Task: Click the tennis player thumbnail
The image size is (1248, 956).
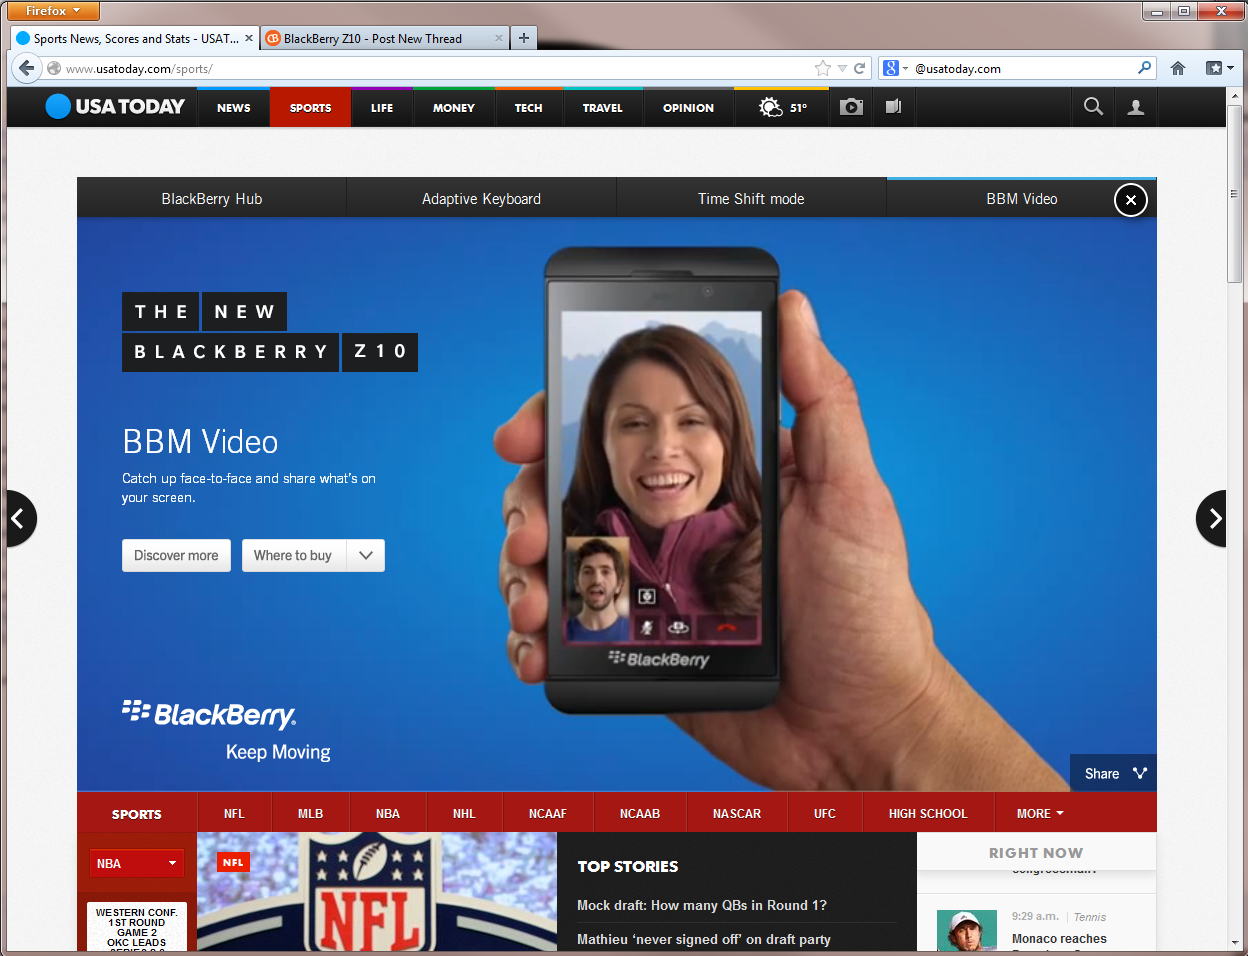Action: (967, 930)
